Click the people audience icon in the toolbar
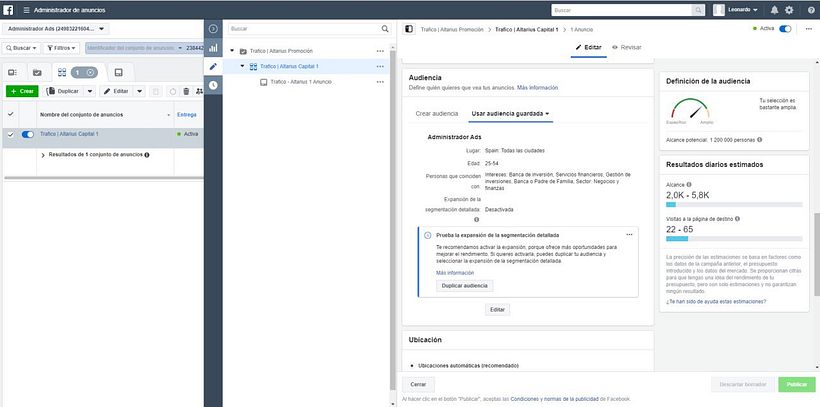This screenshot has height=407, width=820. 199,91
